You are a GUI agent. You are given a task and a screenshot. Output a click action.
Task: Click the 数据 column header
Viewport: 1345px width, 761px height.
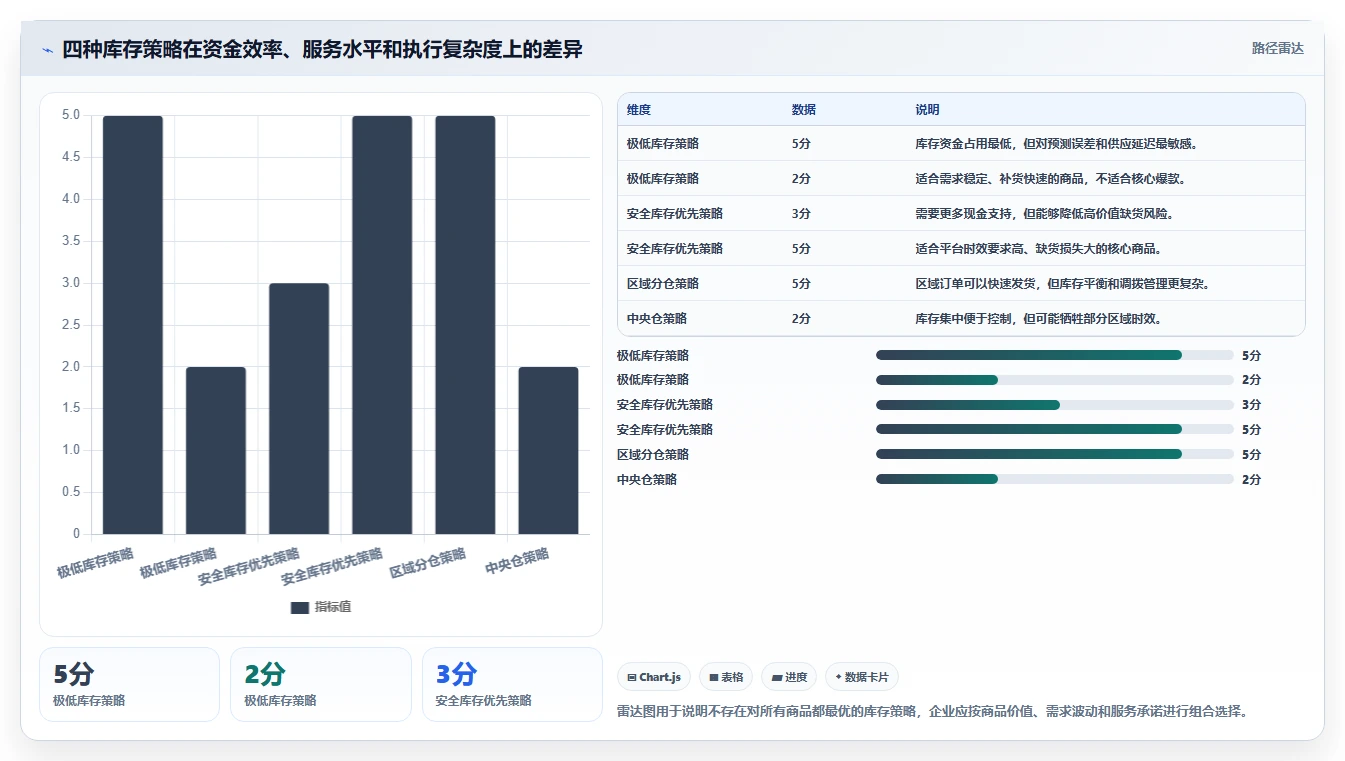coord(804,110)
